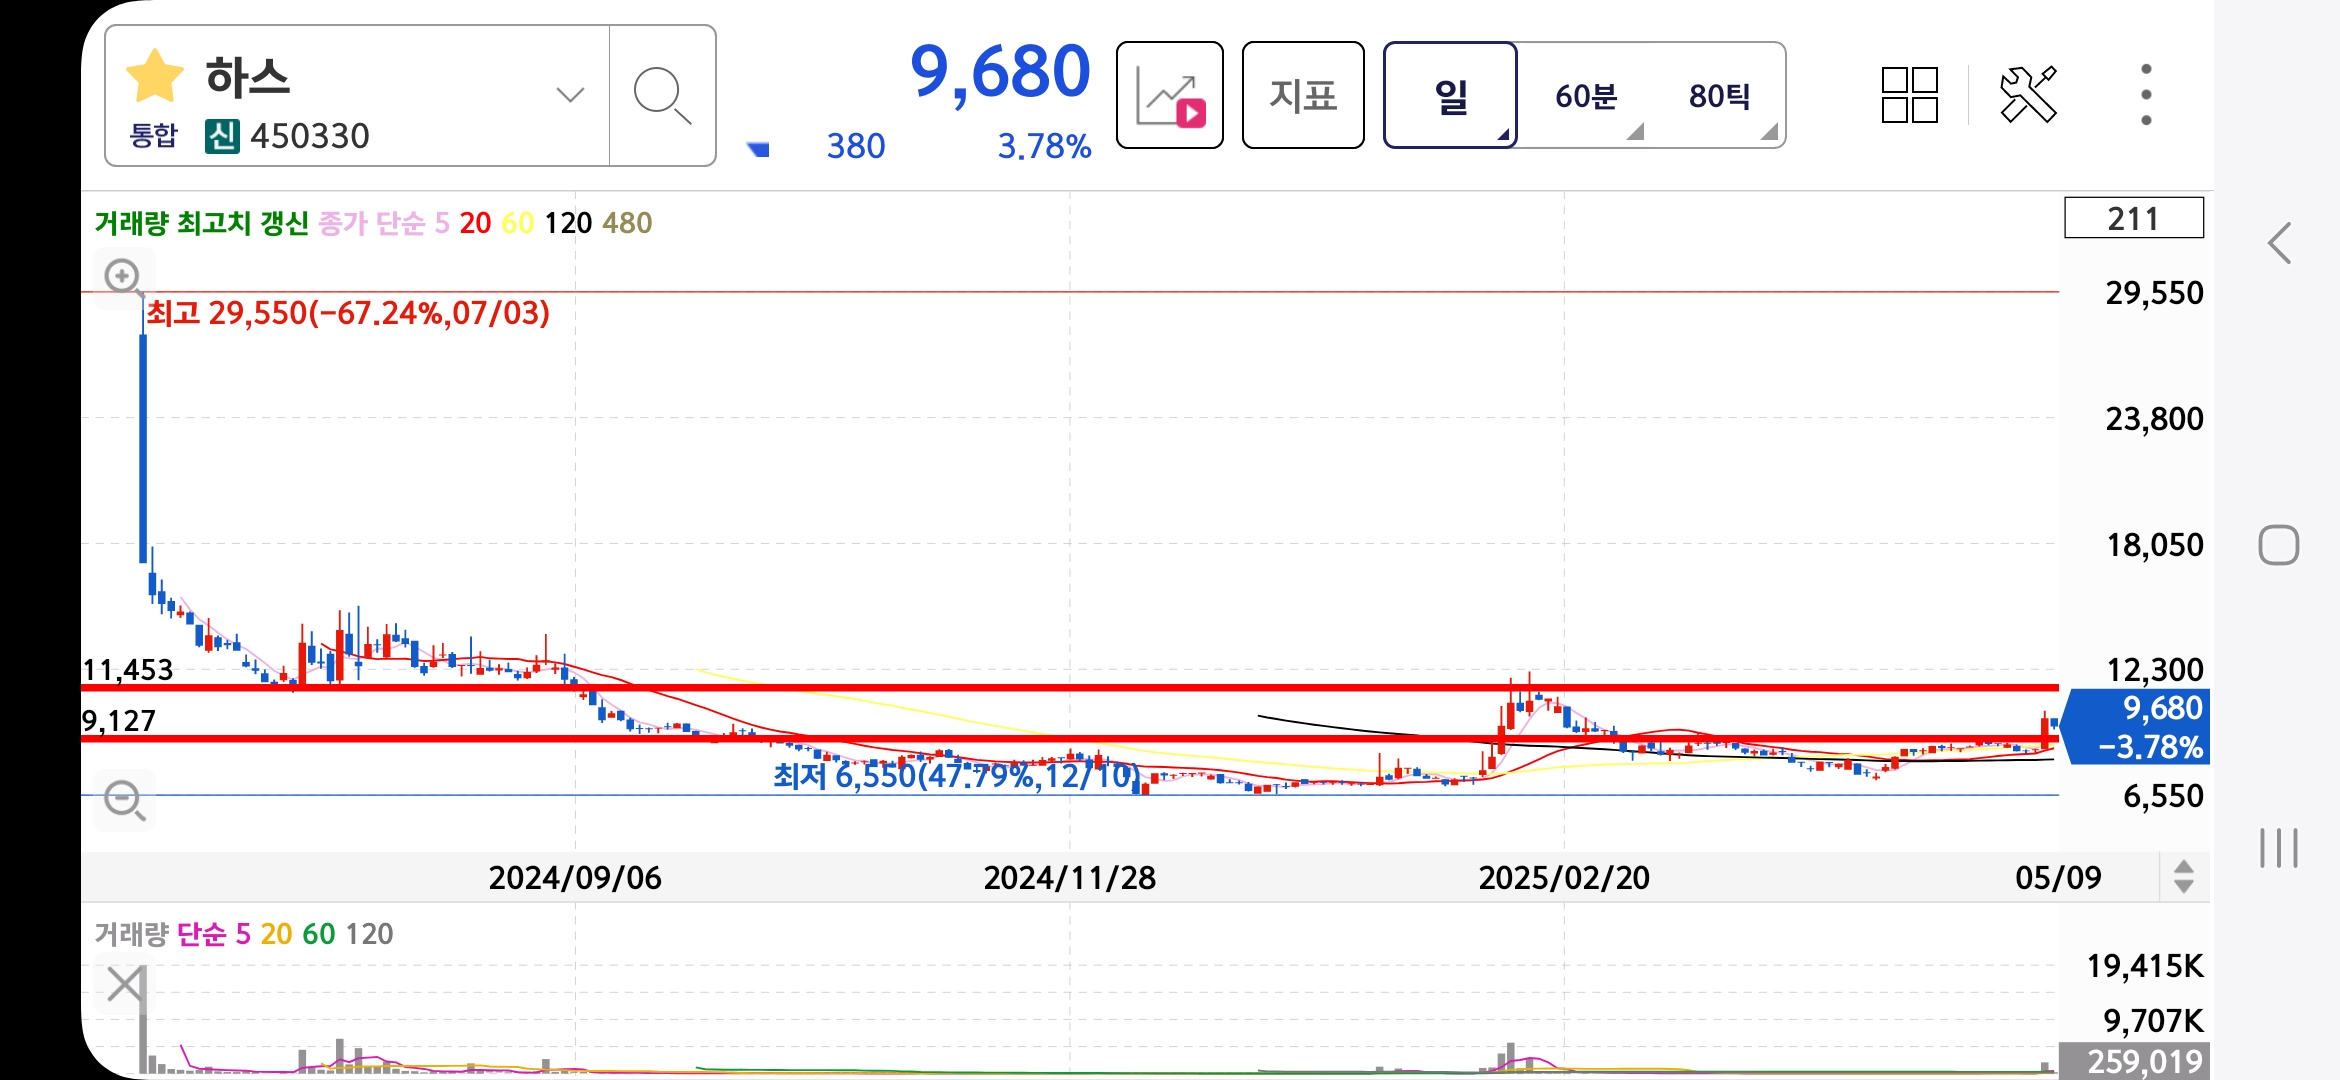
Task: Tap the 05/09 latest date label
Action: coord(2058,878)
